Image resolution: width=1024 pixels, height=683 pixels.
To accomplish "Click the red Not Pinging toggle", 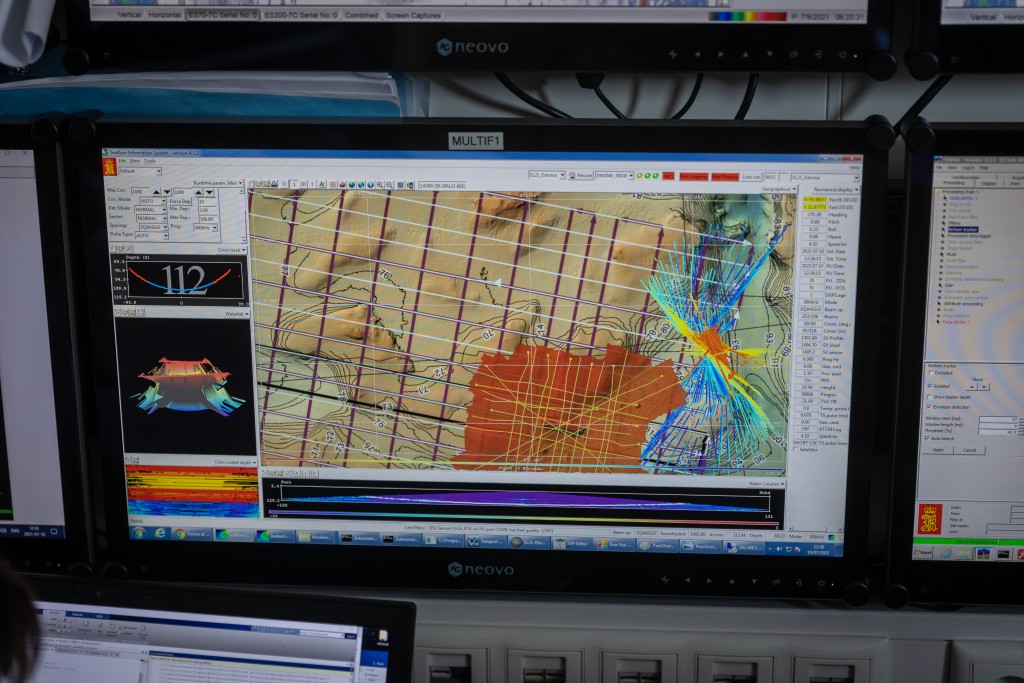I will (x=724, y=176).
